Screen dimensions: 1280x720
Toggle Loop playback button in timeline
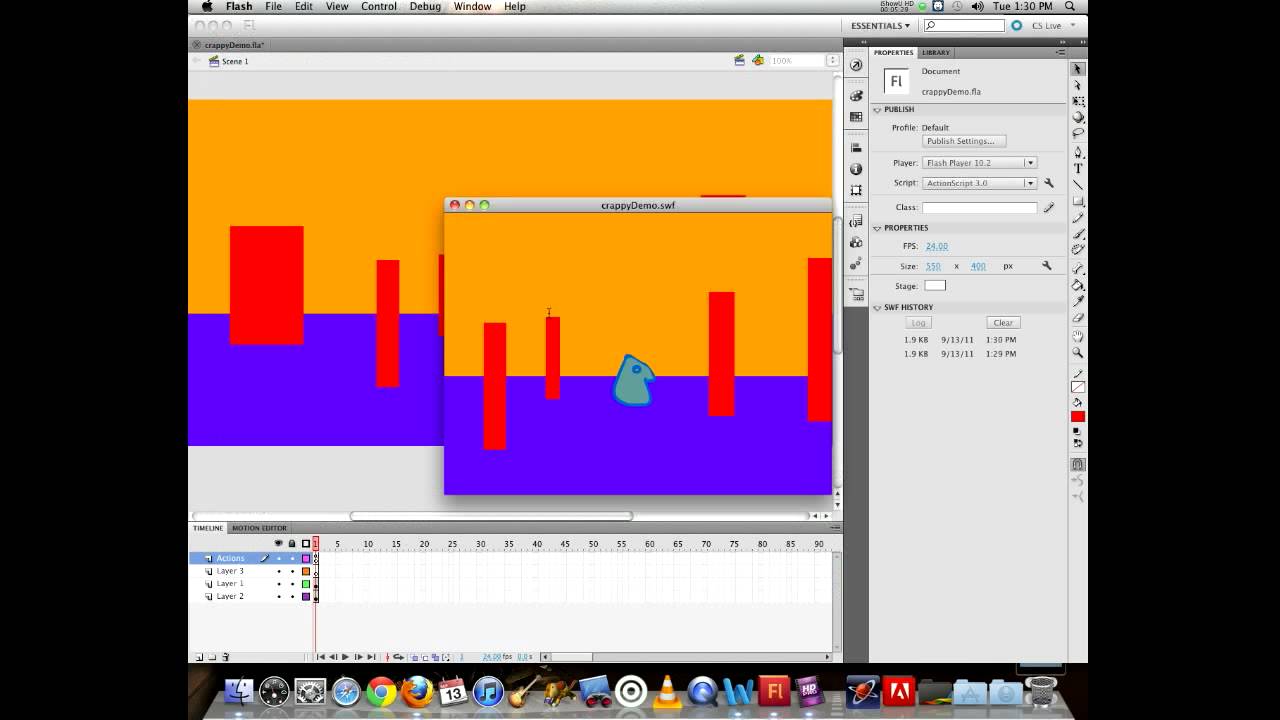[x=398, y=657]
